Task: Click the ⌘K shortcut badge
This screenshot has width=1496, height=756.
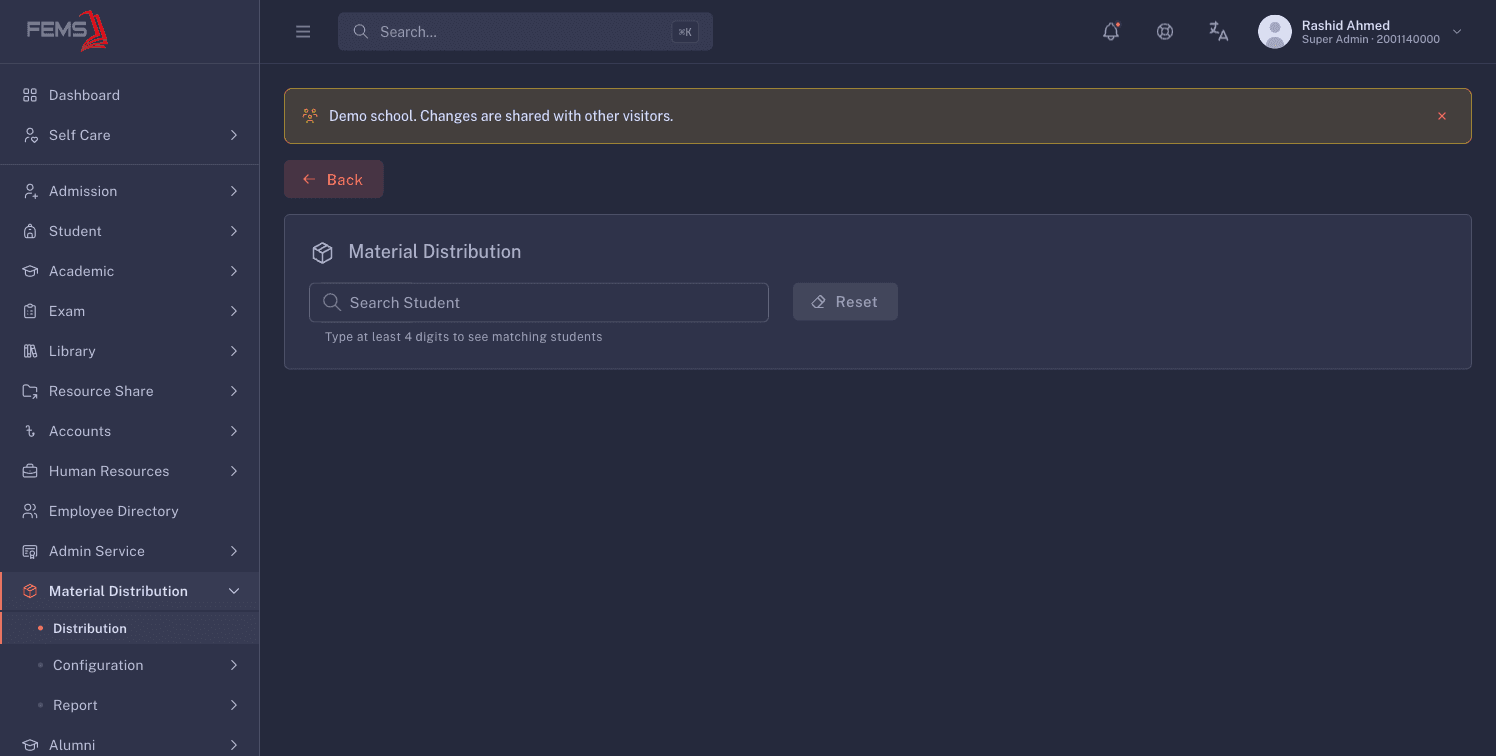Action: click(685, 32)
